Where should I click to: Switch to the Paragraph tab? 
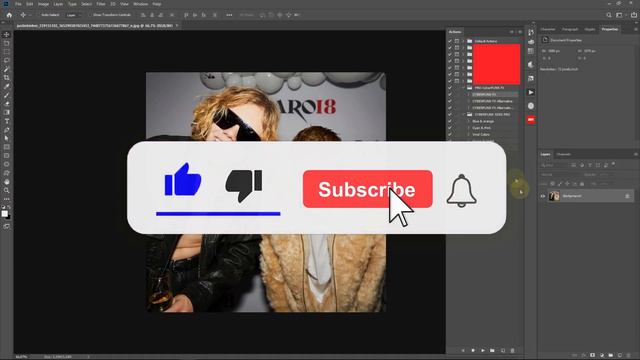[x=570, y=29]
